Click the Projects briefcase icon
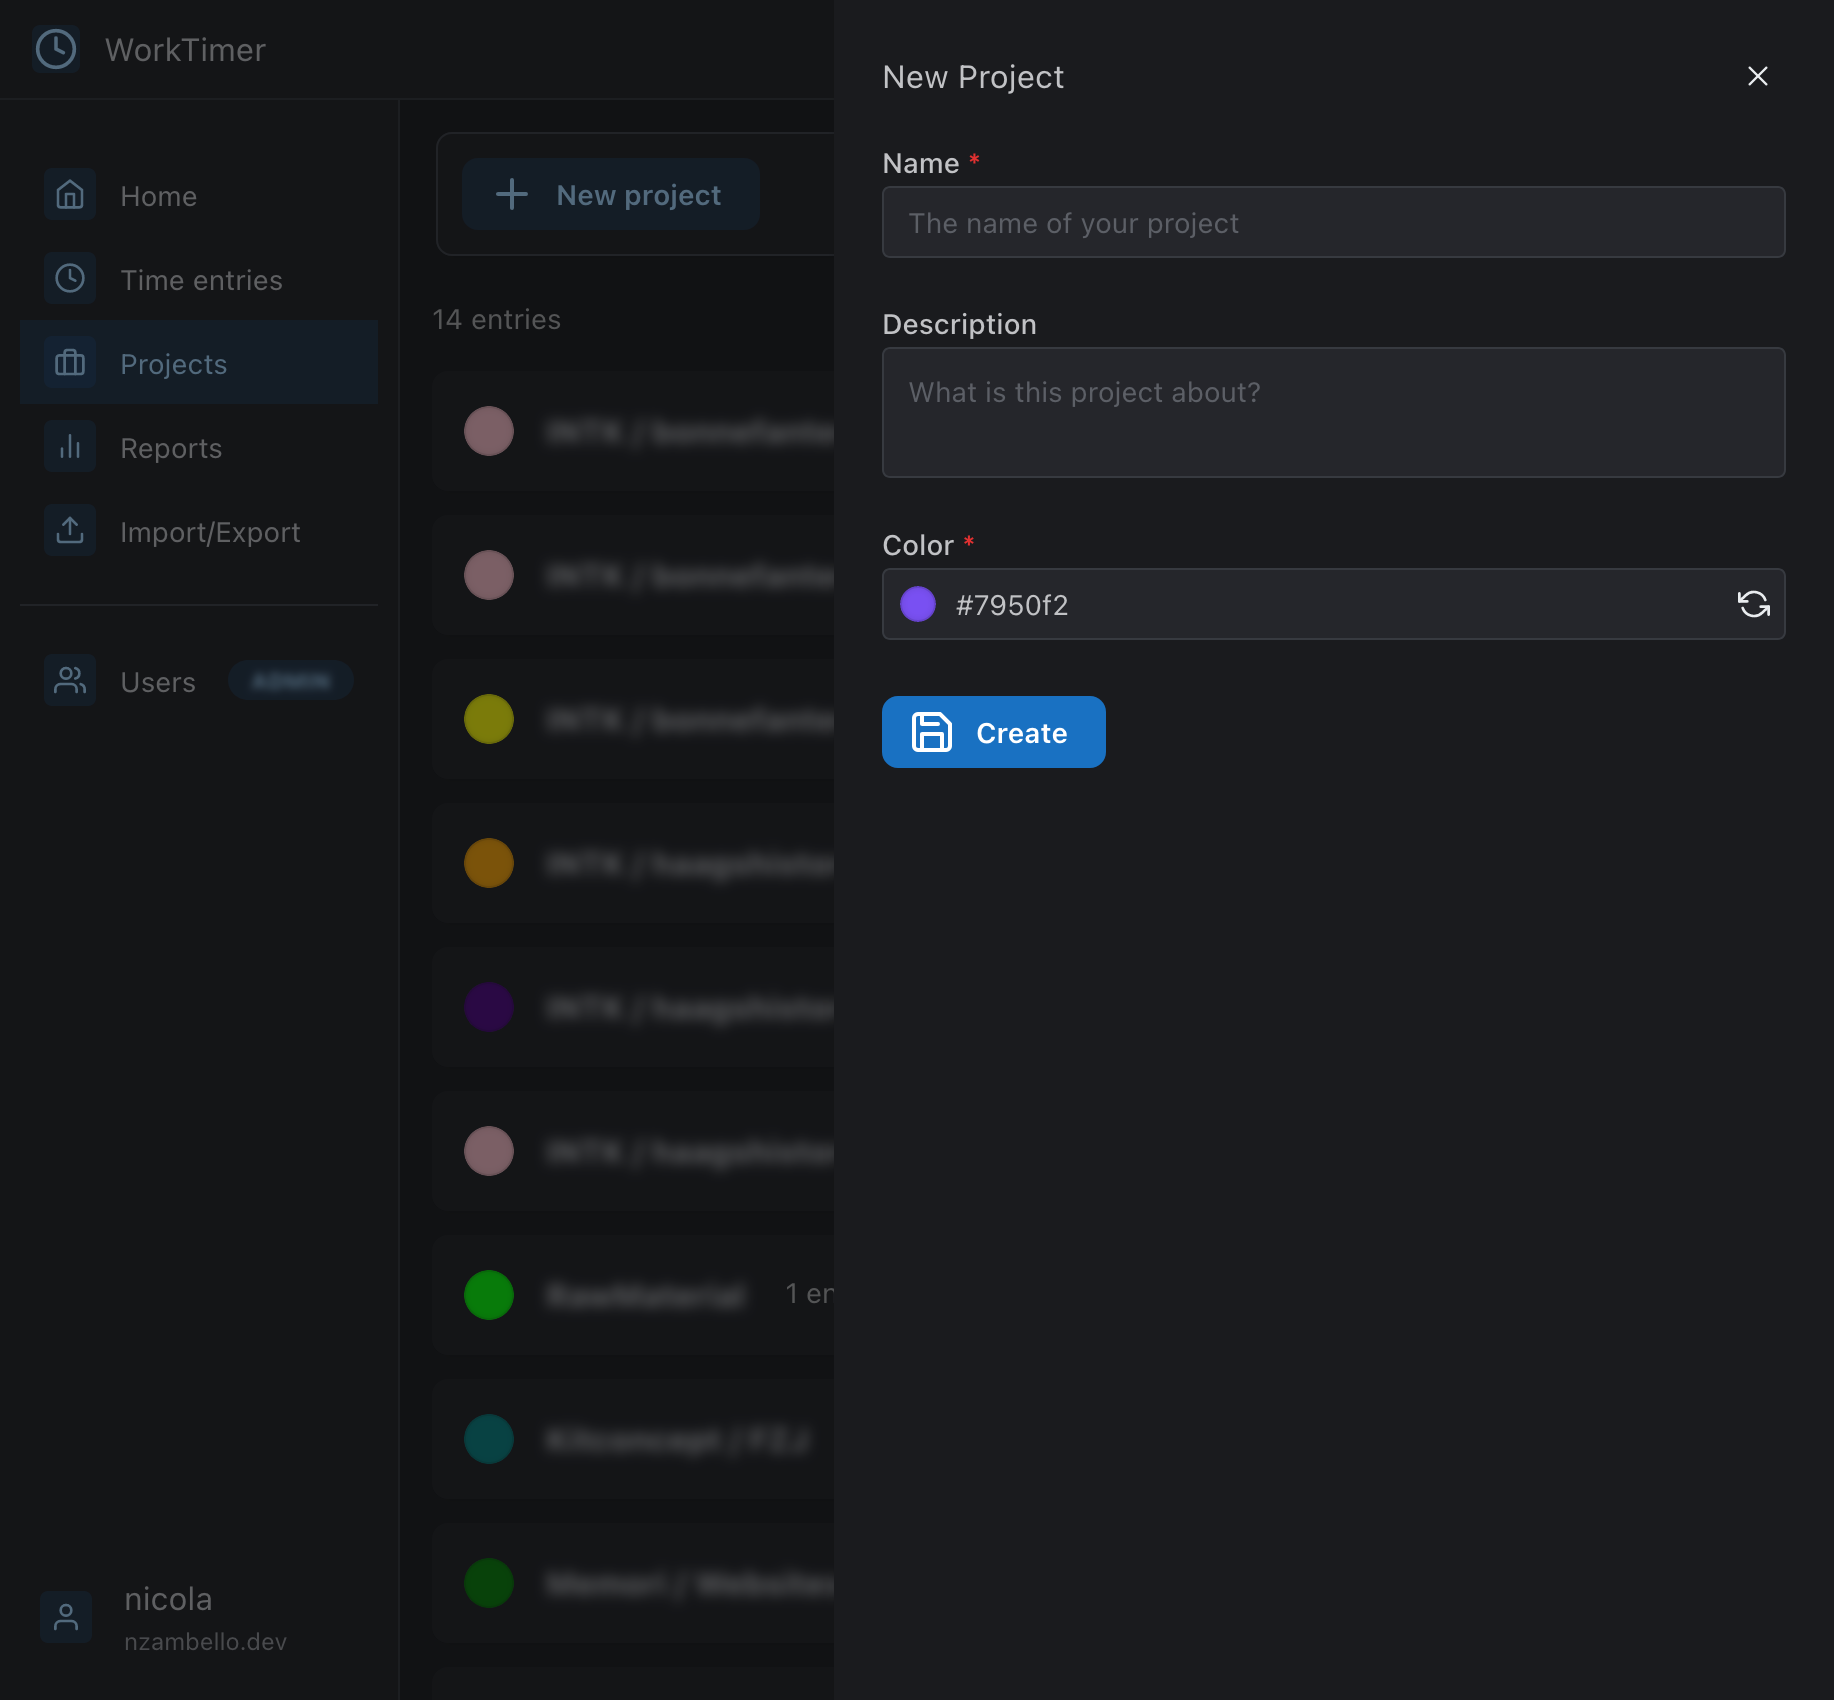Image resolution: width=1834 pixels, height=1700 pixels. click(x=69, y=363)
